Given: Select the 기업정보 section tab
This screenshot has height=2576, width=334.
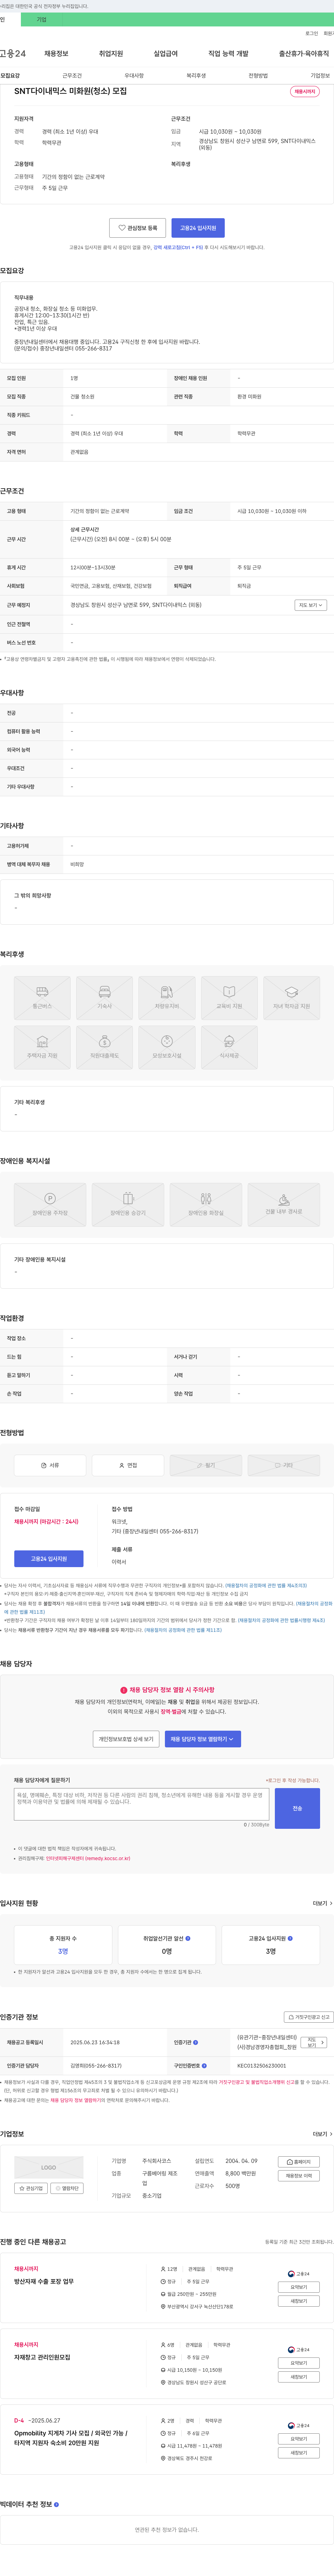Looking at the screenshot, I should [x=320, y=75].
